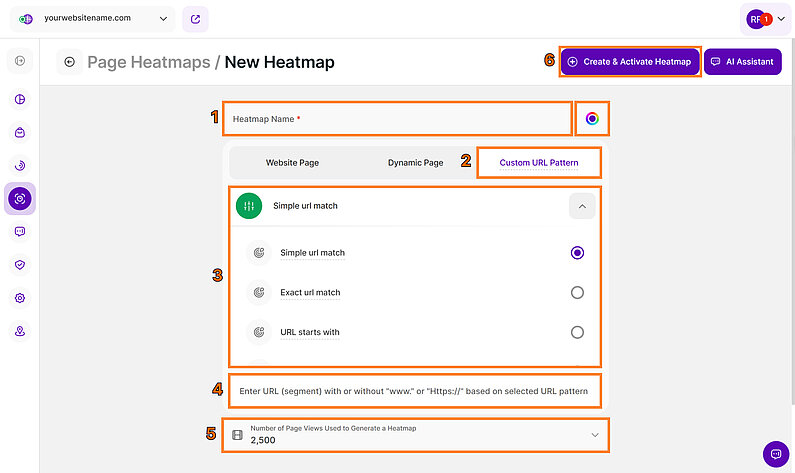
Task: Switch to the Dynamic Page tab
Action: pyautogui.click(x=415, y=162)
